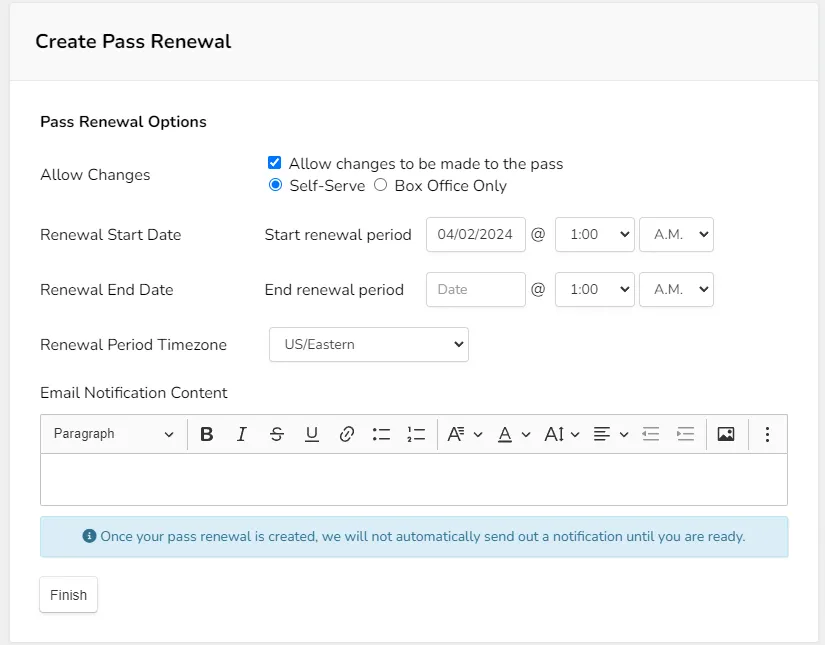Screen dimensions: 825x645
Task: Click inside the email notification text area
Action: [414, 479]
